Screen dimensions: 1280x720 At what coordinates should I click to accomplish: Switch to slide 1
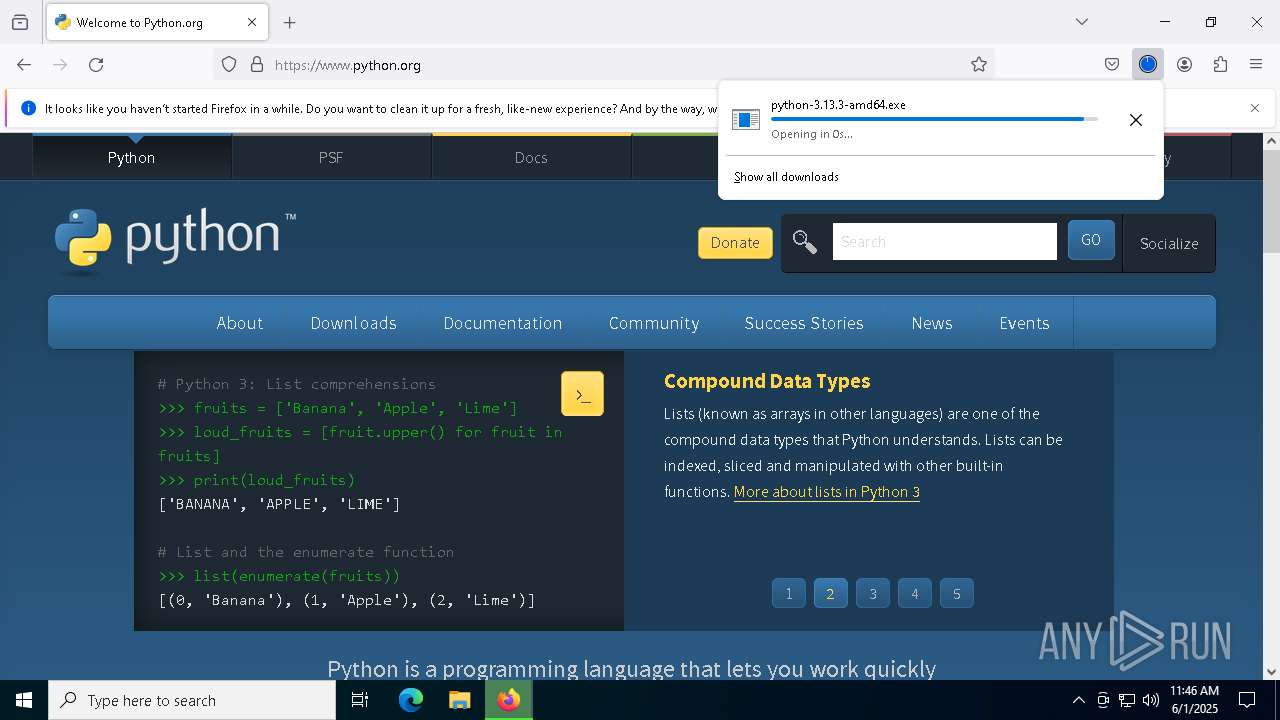point(789,593)
